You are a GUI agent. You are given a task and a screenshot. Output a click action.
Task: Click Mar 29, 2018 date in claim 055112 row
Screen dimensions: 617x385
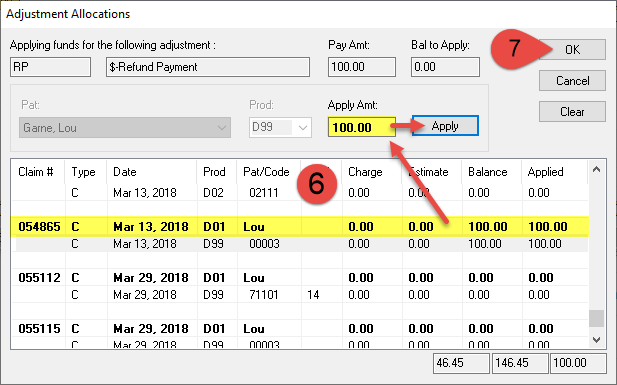[x=151, y=278]
